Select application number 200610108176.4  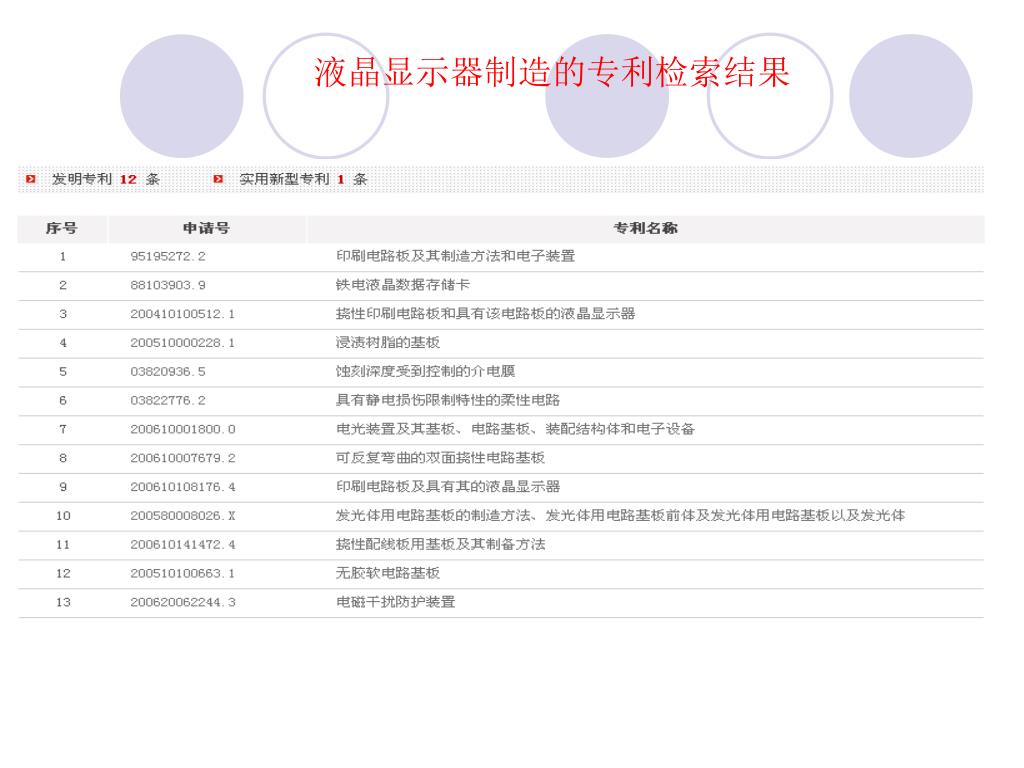183,487
